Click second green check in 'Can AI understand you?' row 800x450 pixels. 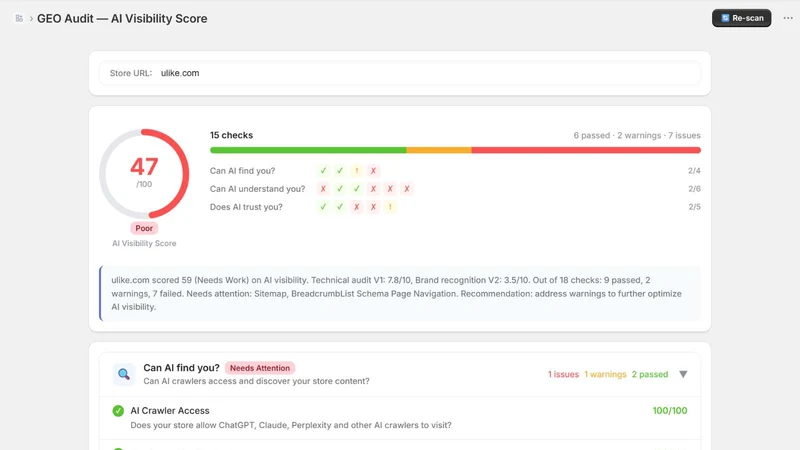click(x=357, y=189)
